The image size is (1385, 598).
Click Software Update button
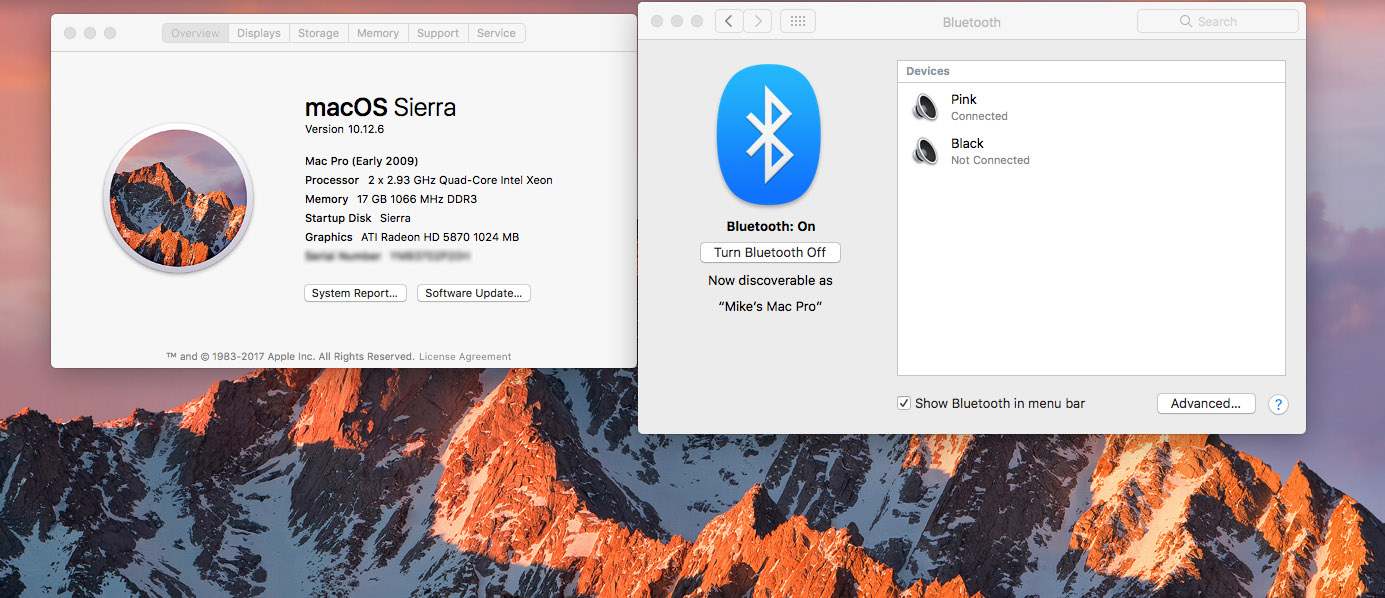tap(474, 293)
